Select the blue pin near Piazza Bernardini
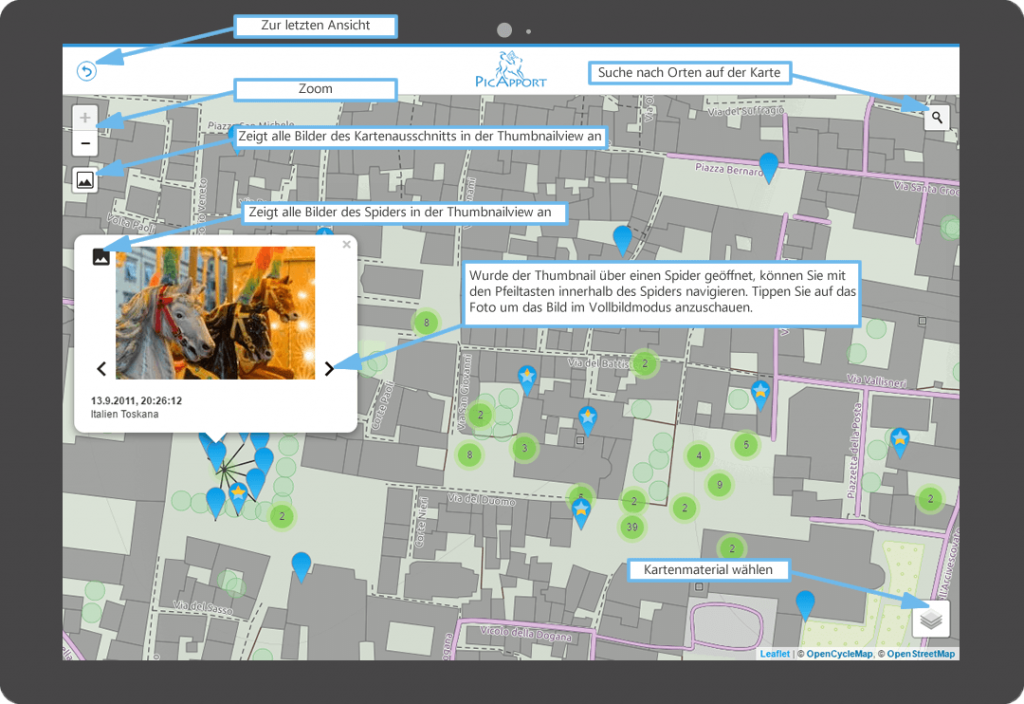1024x704 pixels. (768, 166)
